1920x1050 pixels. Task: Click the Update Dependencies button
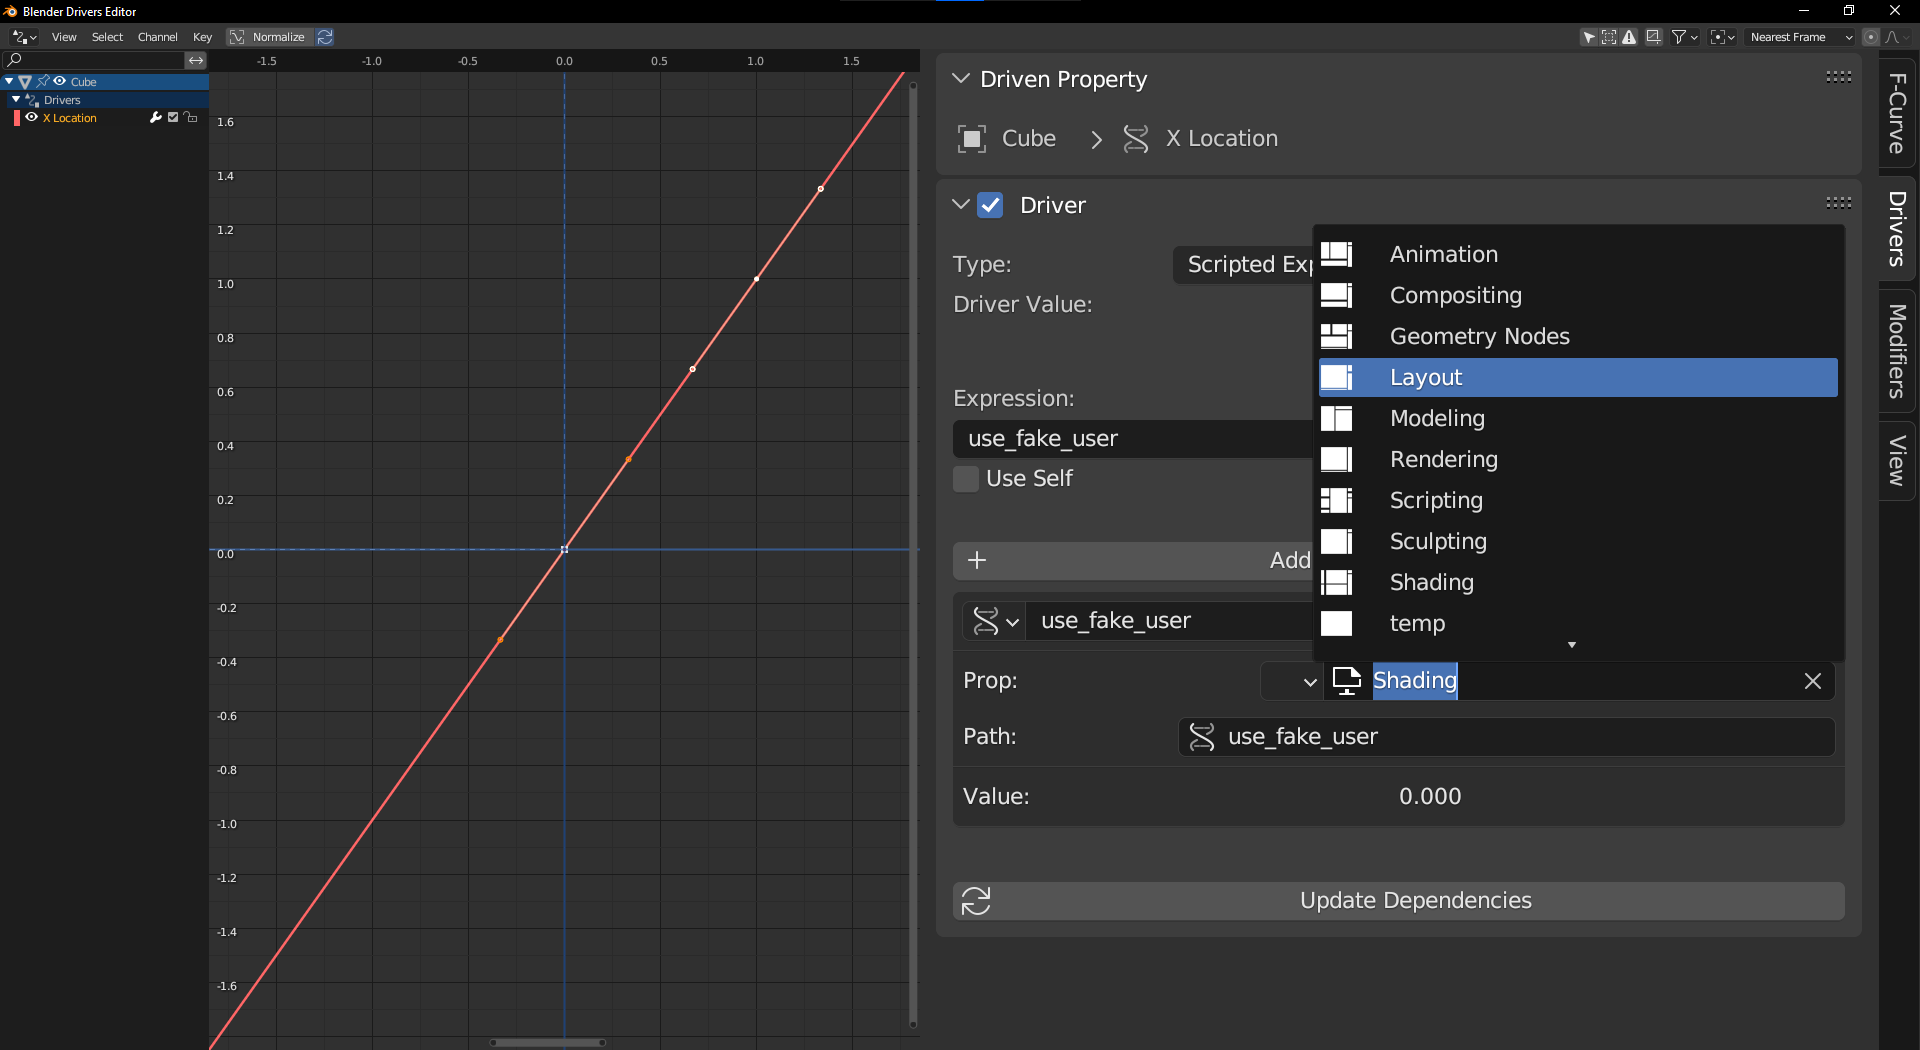[x=1399, y=901]
